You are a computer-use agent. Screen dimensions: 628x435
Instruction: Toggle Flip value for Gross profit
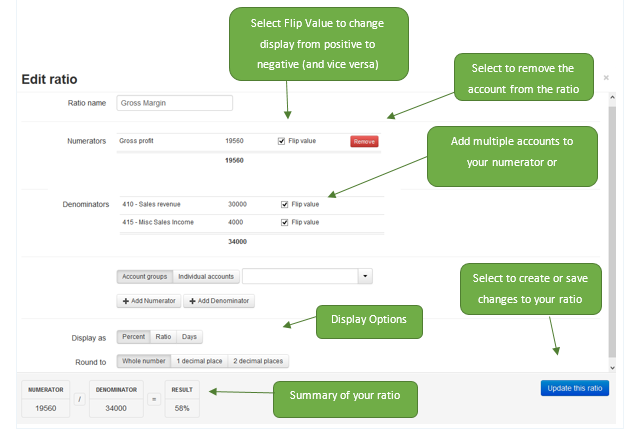pos(282,141)
